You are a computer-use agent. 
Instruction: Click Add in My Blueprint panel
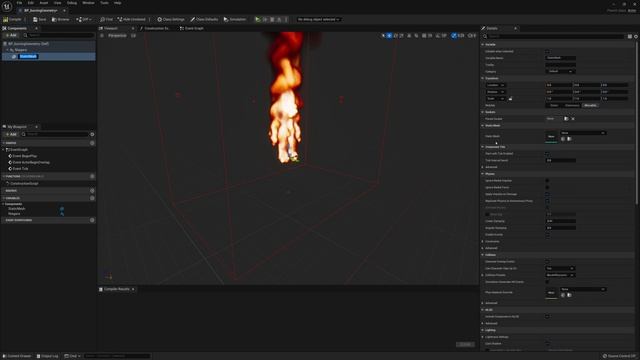coord(11,134)
